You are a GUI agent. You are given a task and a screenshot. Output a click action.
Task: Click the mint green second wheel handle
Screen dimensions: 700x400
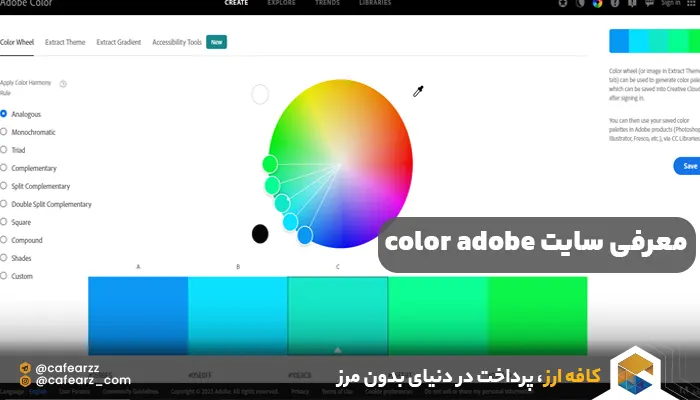coord(272,185)
